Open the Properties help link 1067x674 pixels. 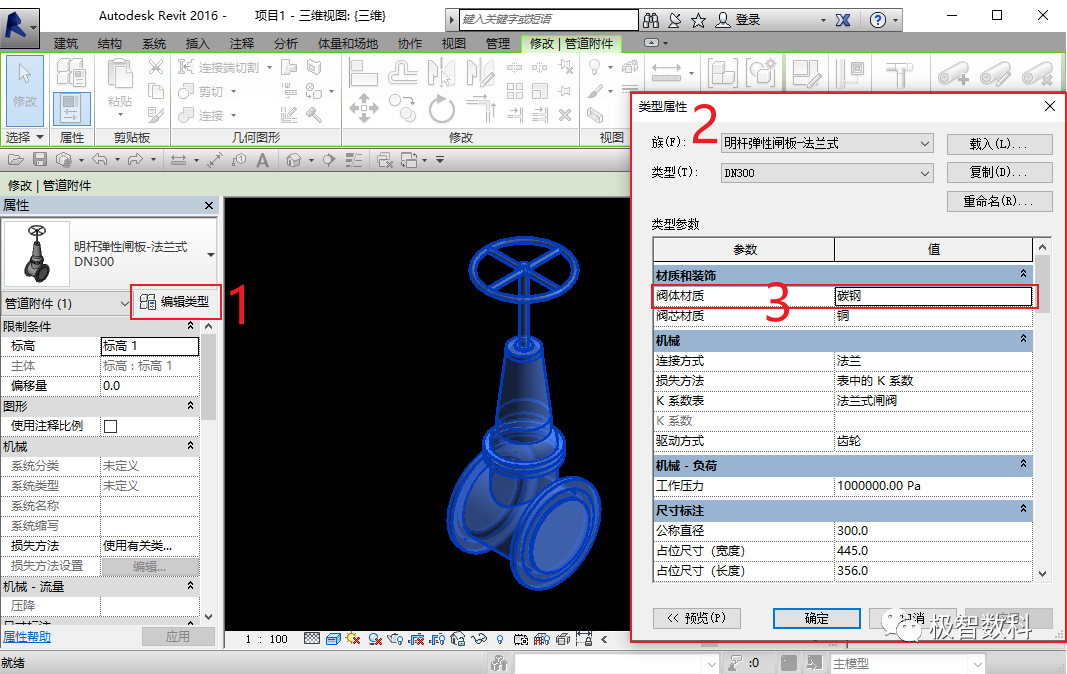27,637
